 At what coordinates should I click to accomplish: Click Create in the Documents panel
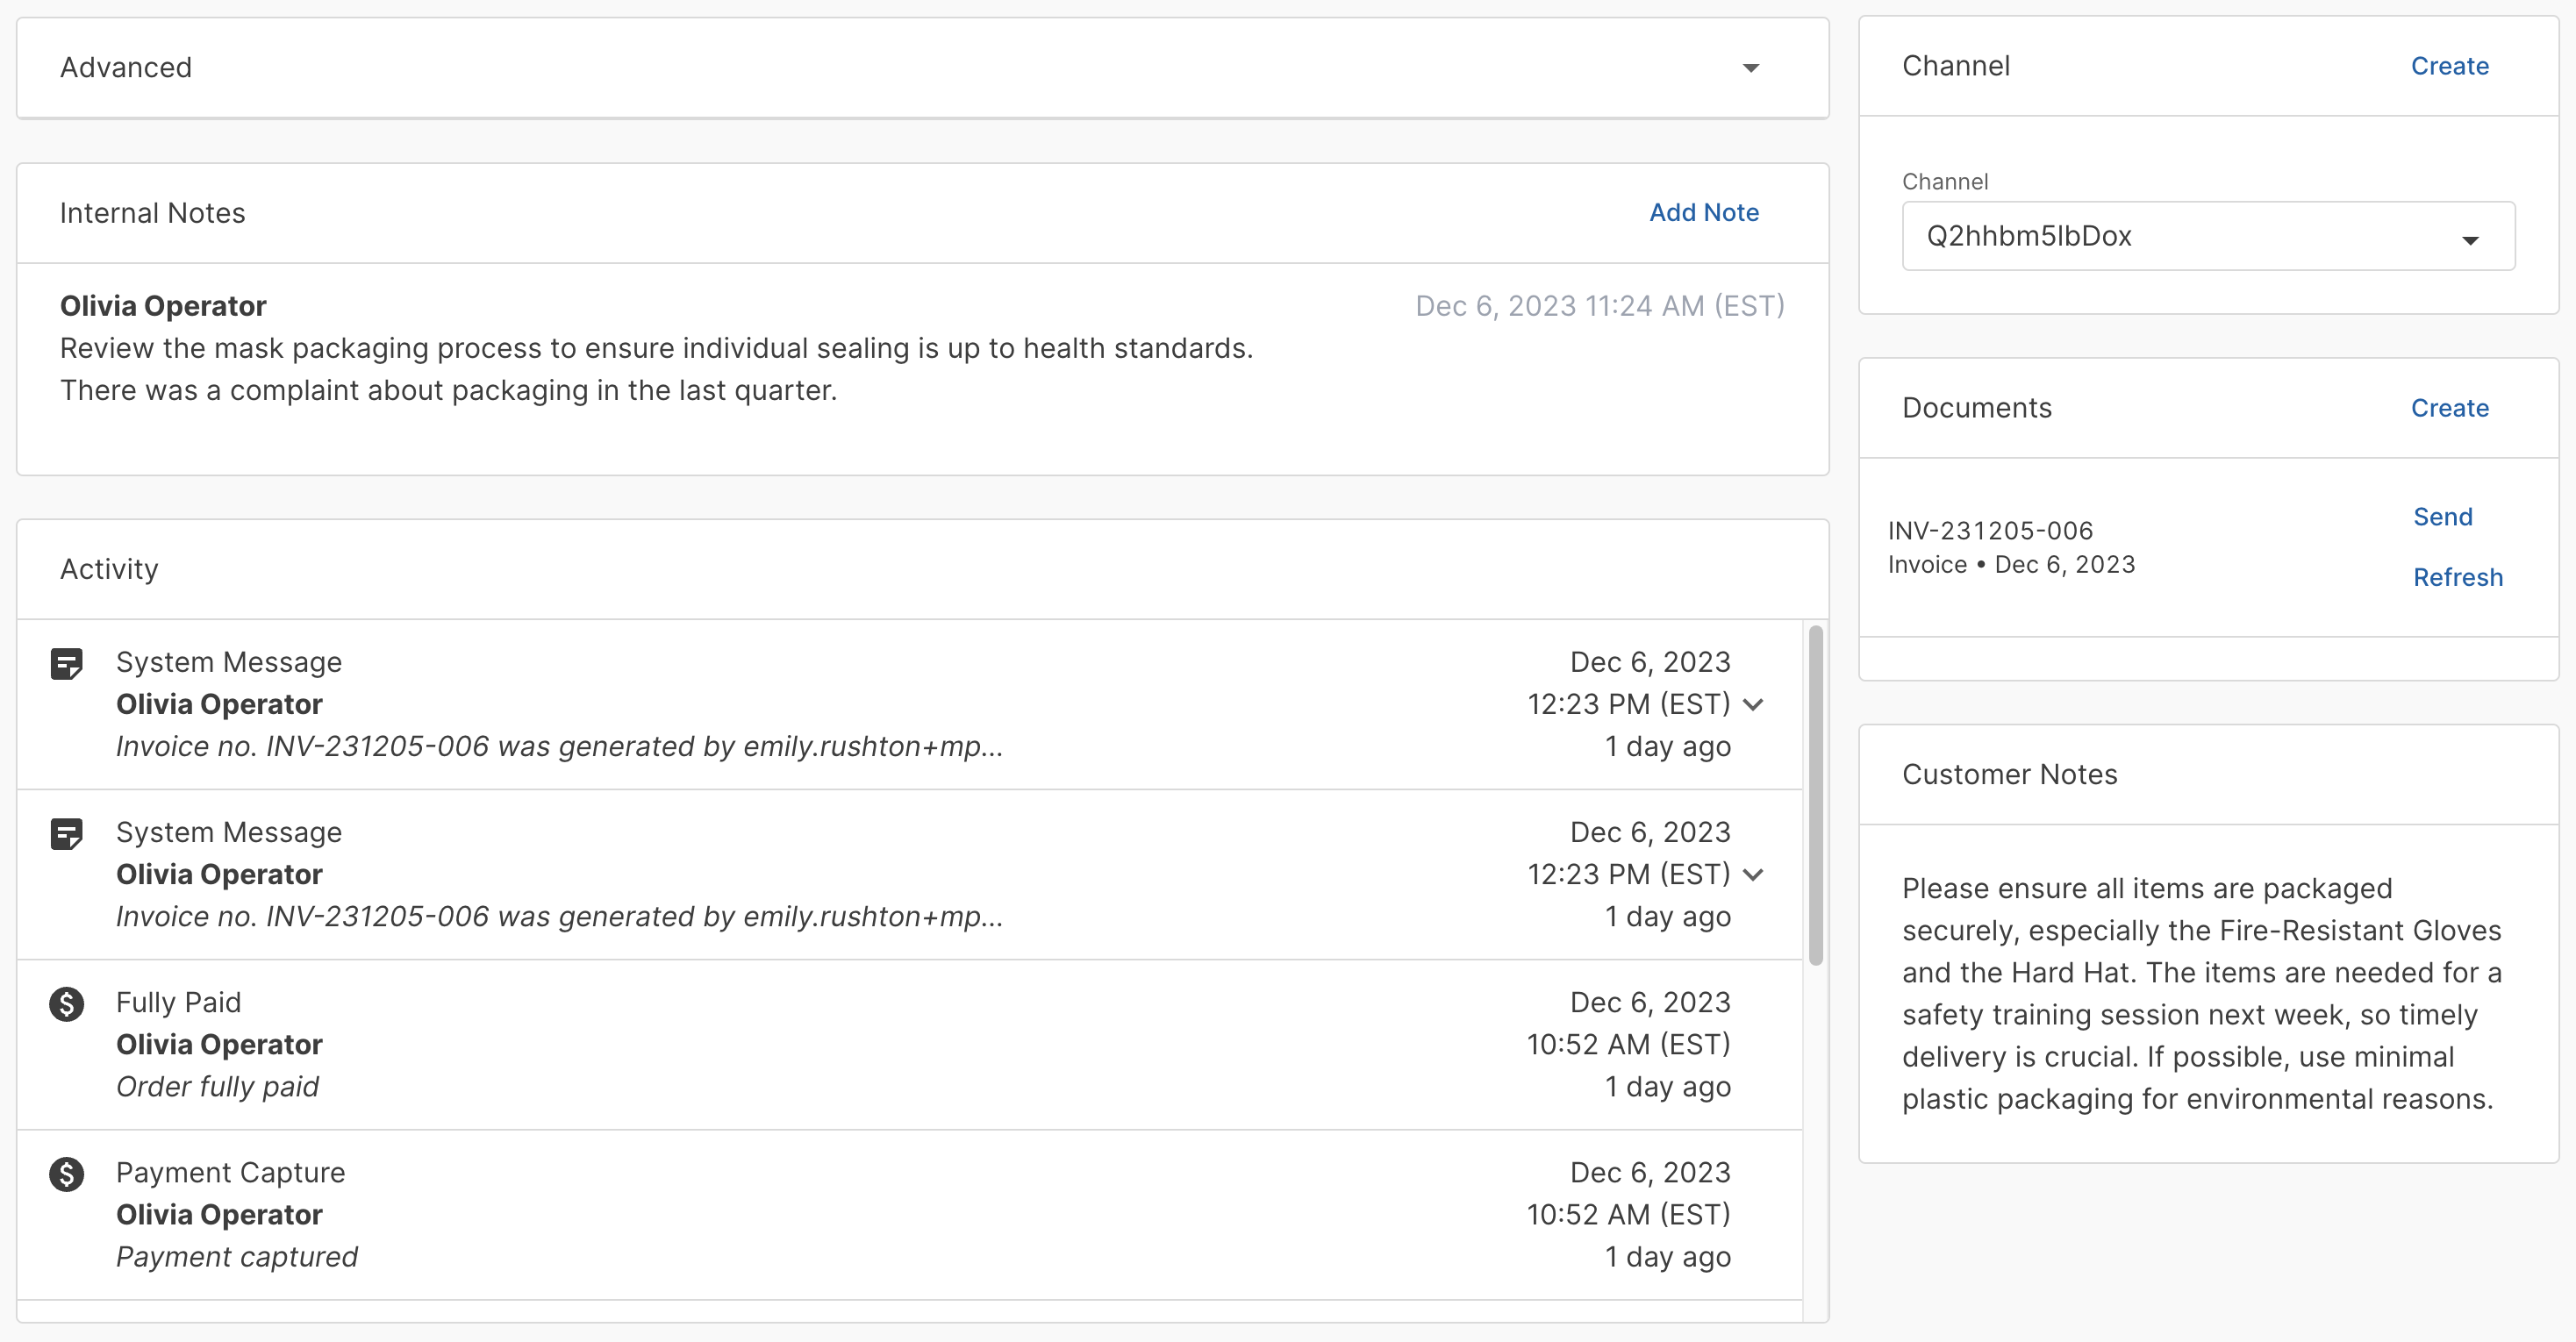point(2449,408)
